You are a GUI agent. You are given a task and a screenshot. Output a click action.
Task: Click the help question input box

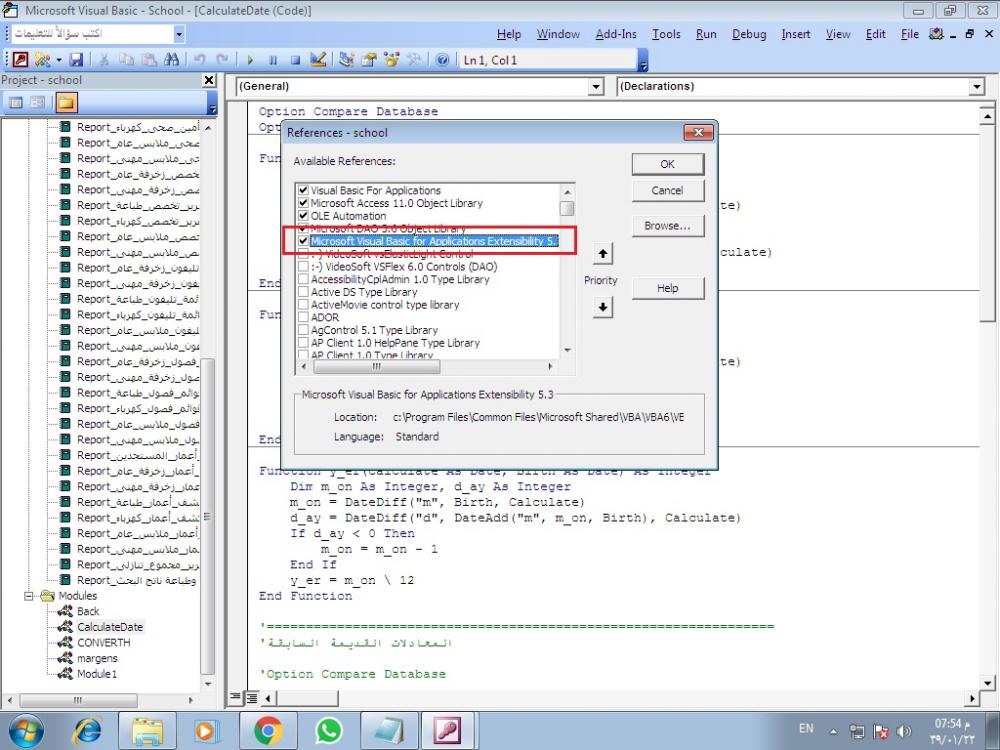[x=91, y=34]
